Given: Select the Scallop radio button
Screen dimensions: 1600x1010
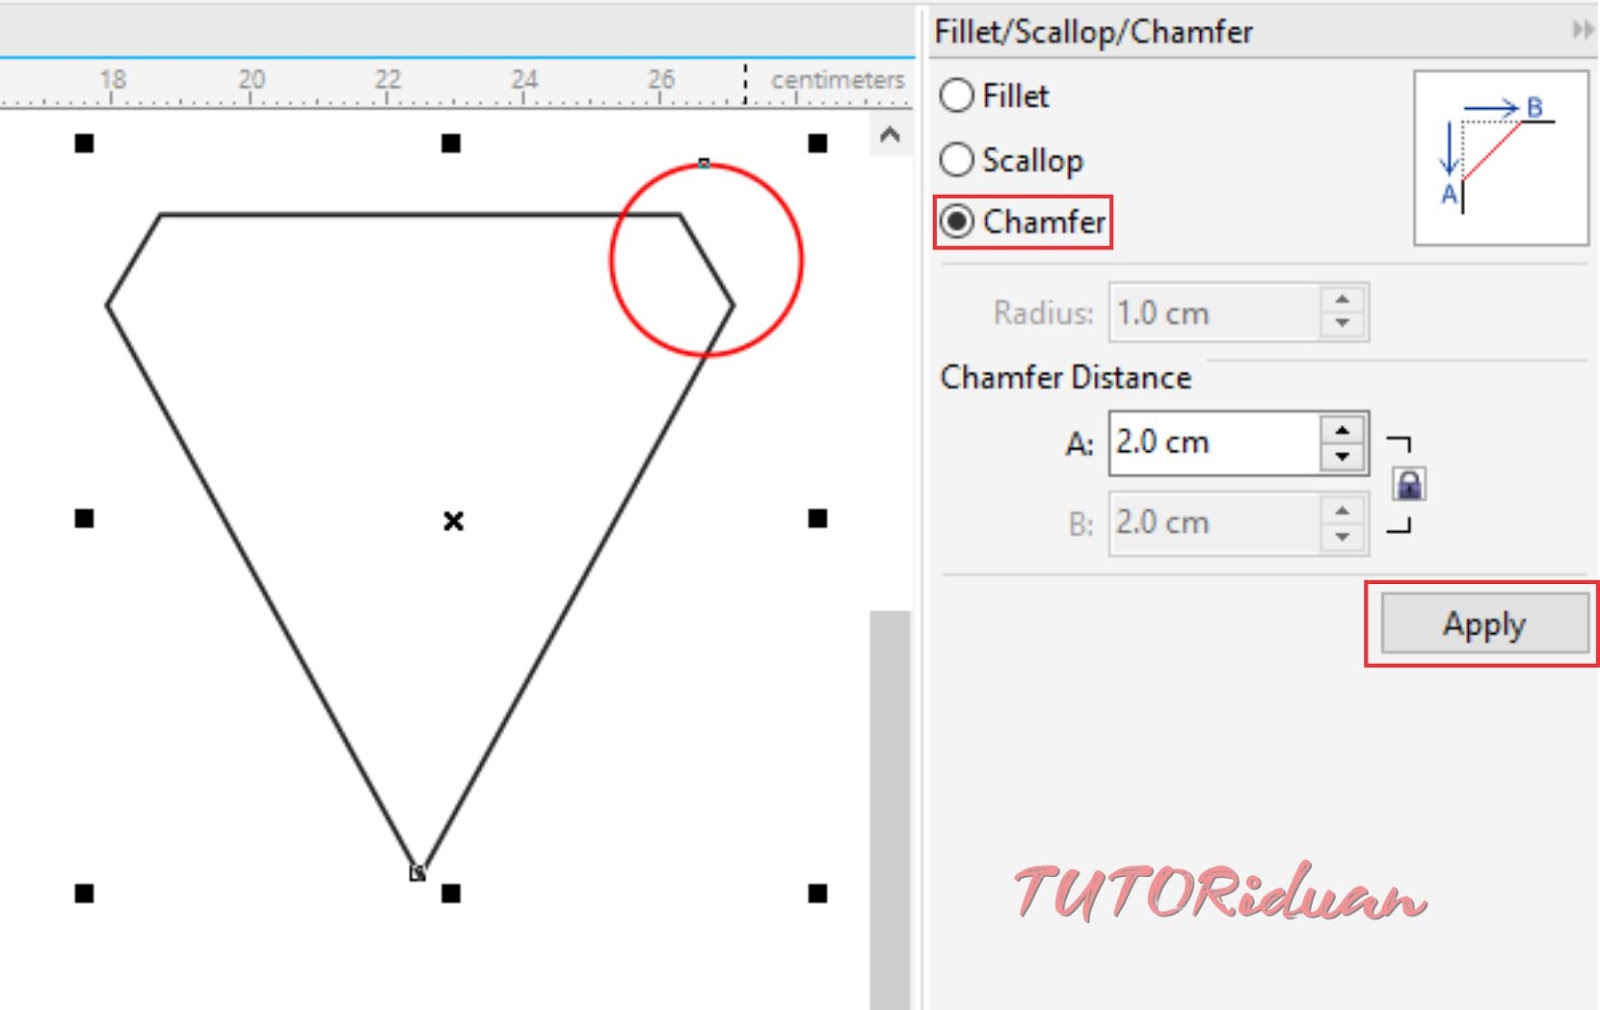Looking at the screenshot, I should point(957,159).
